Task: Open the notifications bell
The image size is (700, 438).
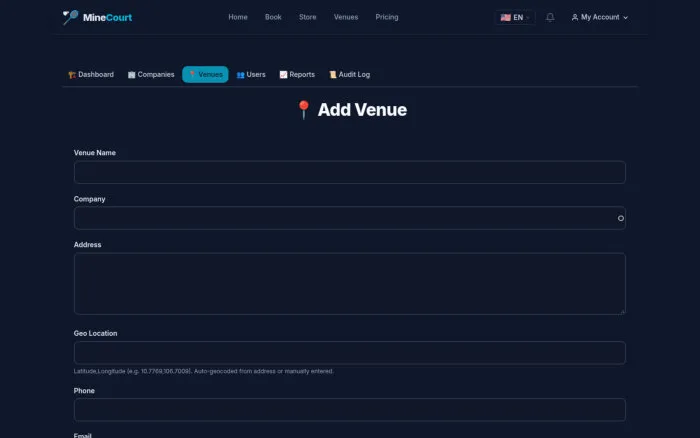Action: [x=550, y=17]
